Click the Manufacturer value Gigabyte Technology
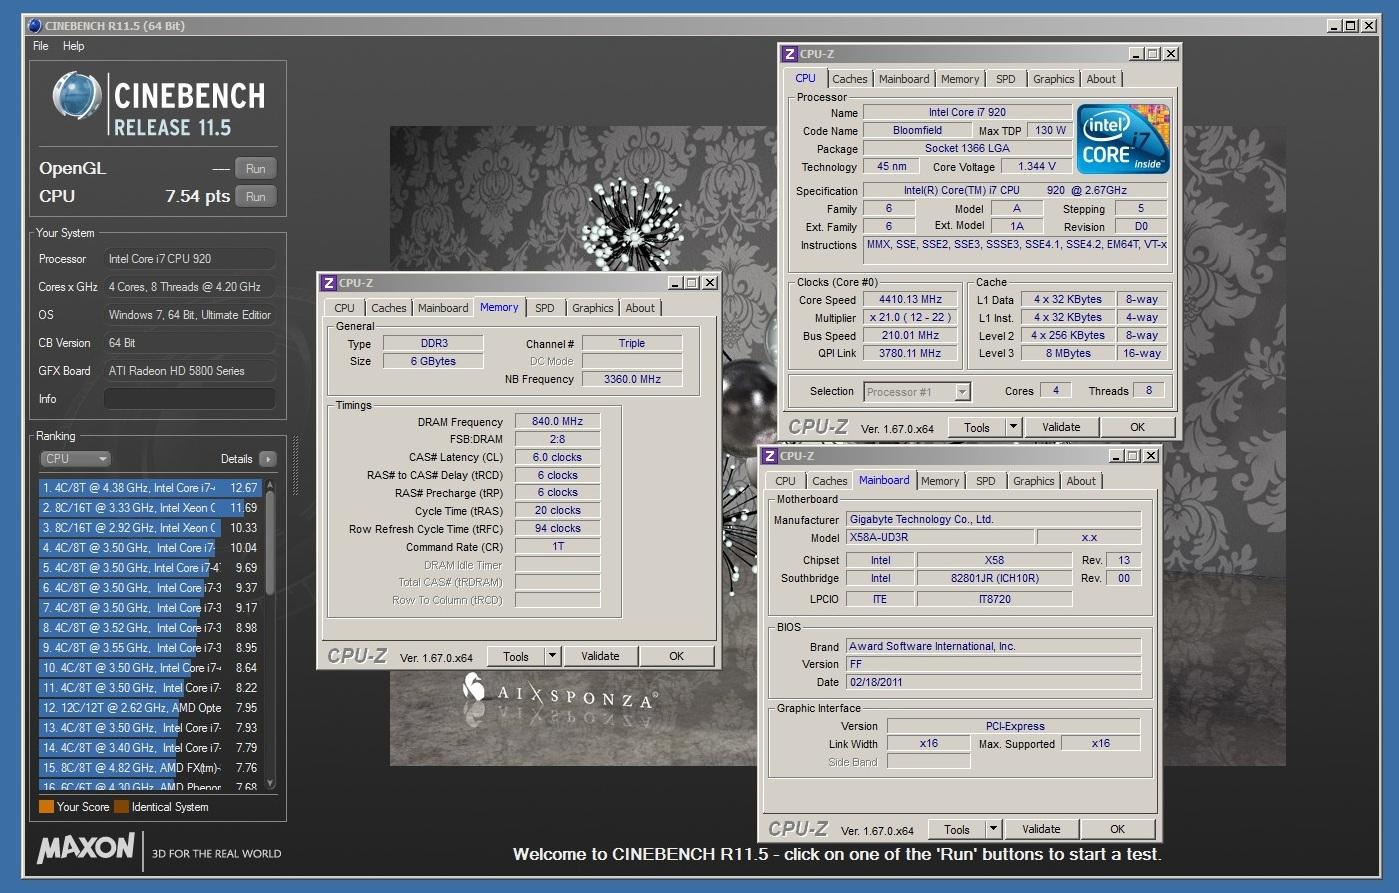Image resolution: width=1399 pixels, height=893 pixels. click(993, 519)
